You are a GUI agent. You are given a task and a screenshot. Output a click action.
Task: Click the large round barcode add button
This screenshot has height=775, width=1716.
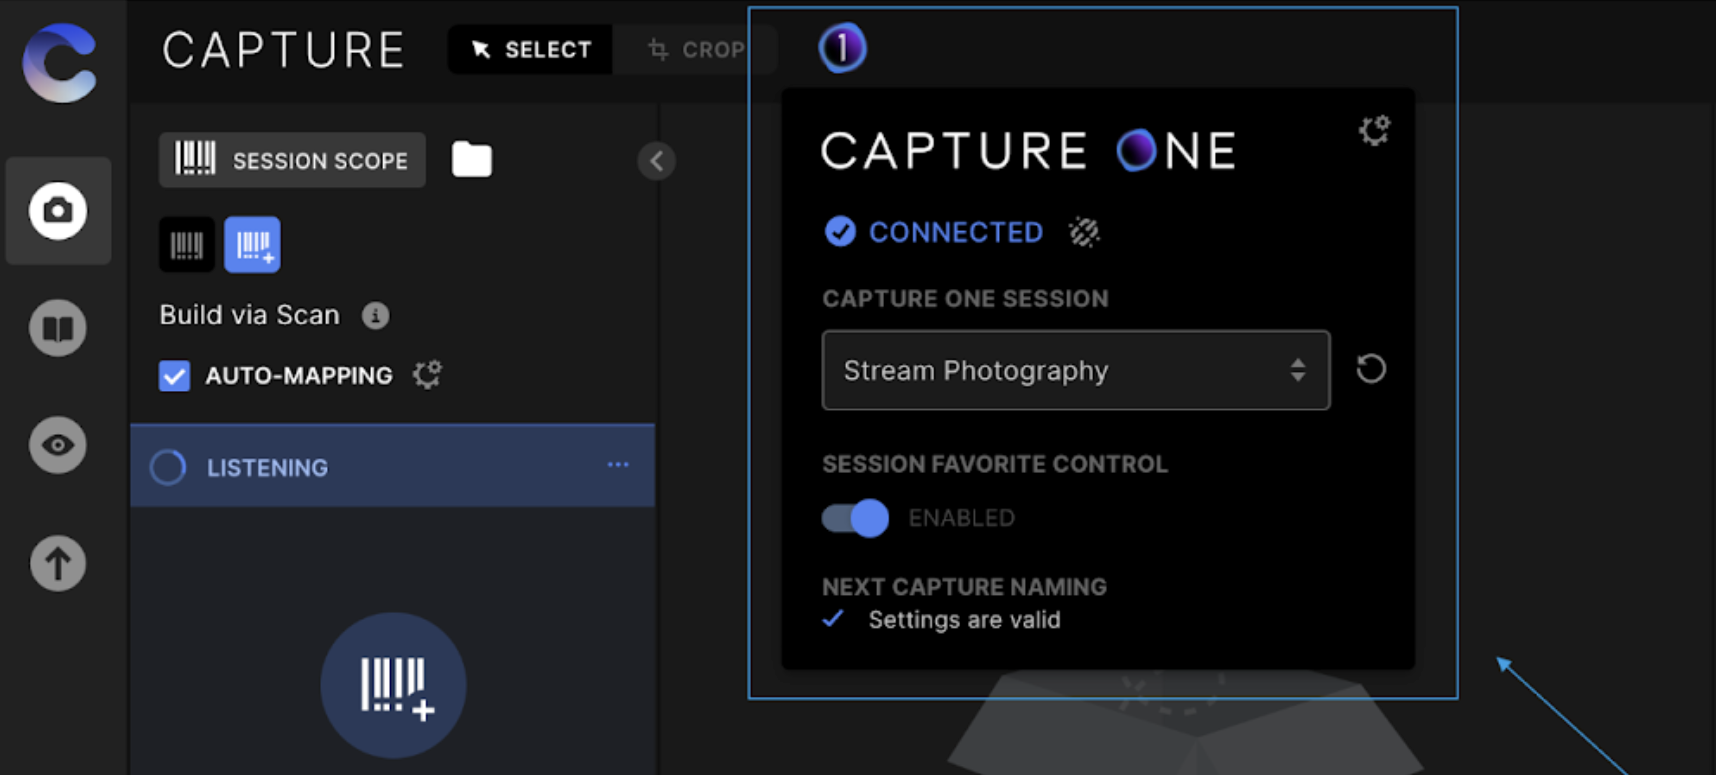[393, 686]
